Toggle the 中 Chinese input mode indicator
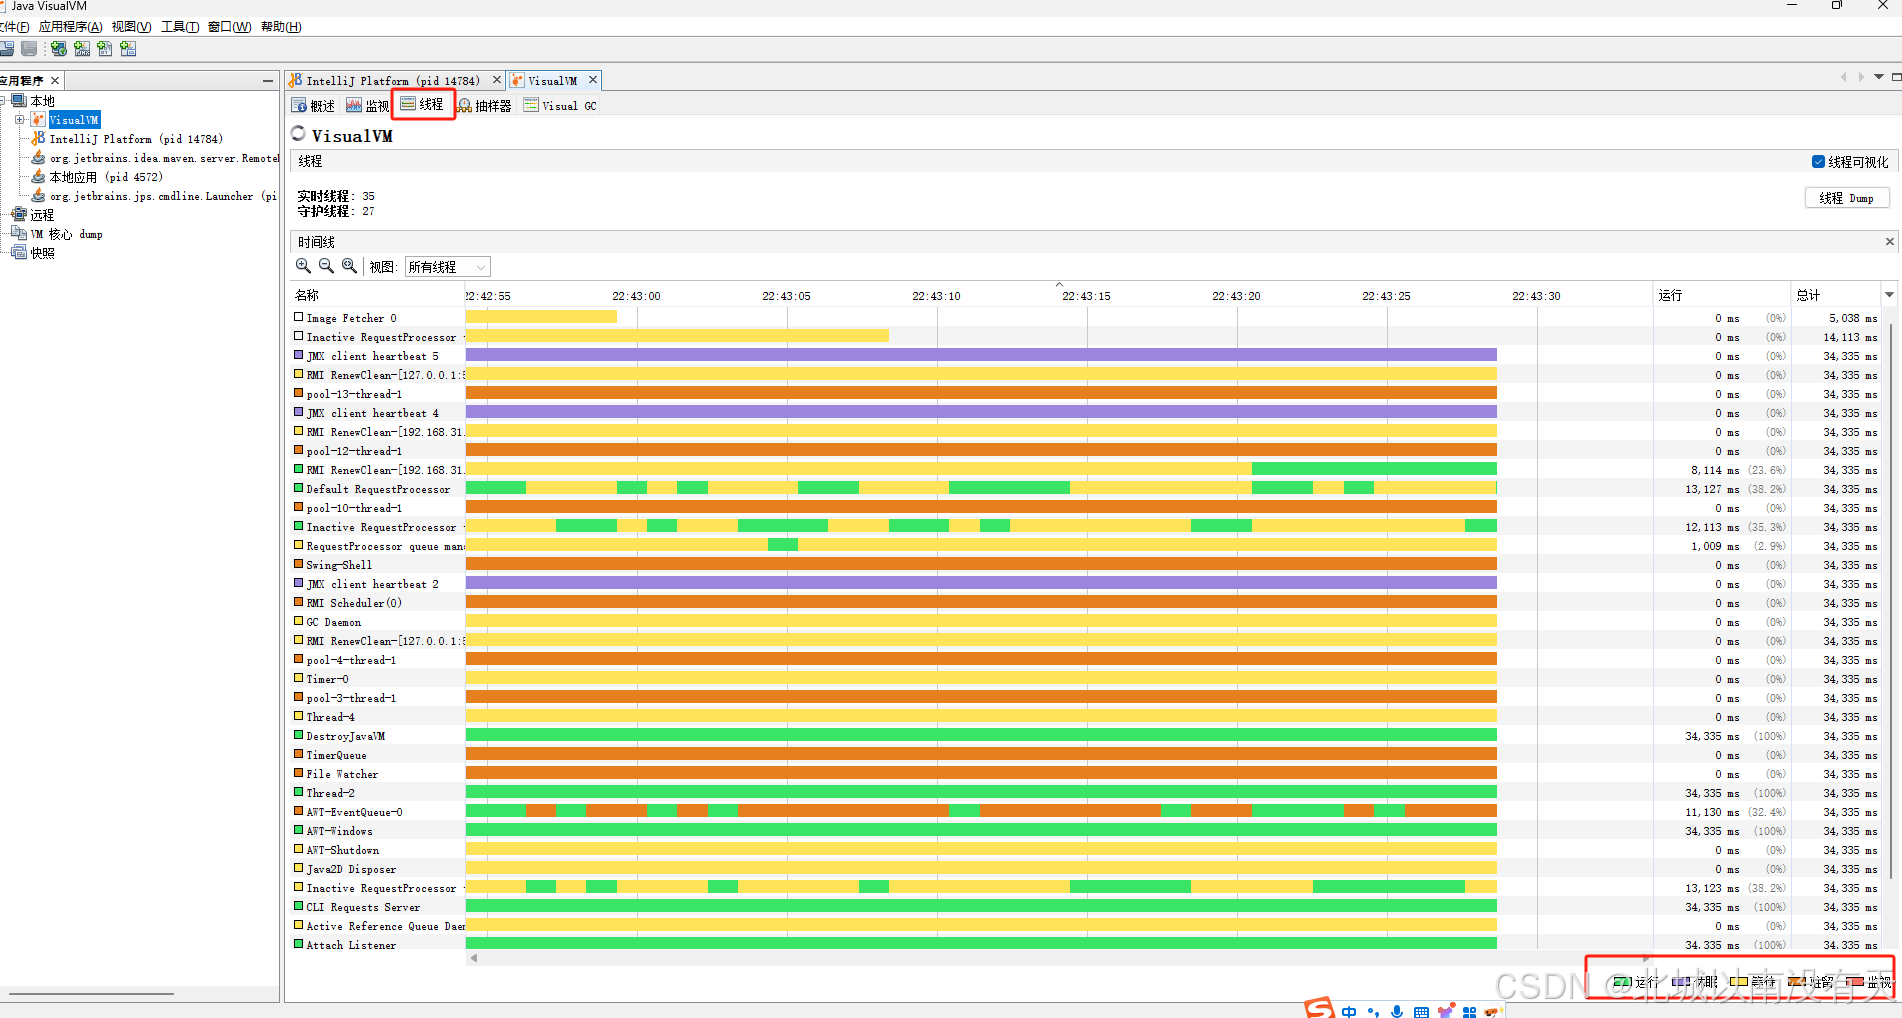Screen dimensions: 1902x1018 coord(1349,1012)
